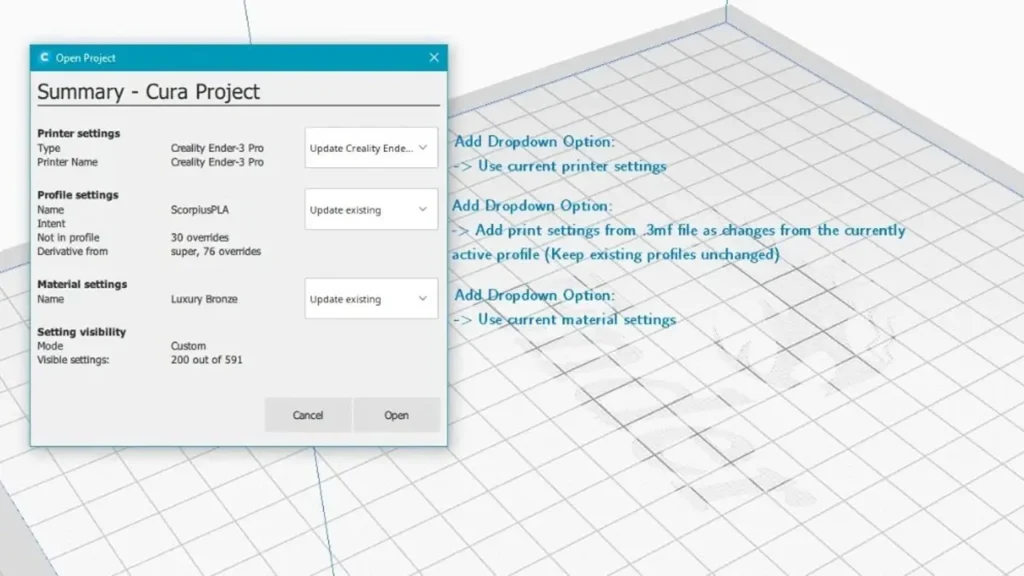Close the Open Project dialog
The width and height of the screenshot is (1024, 576).
point(434,57)
